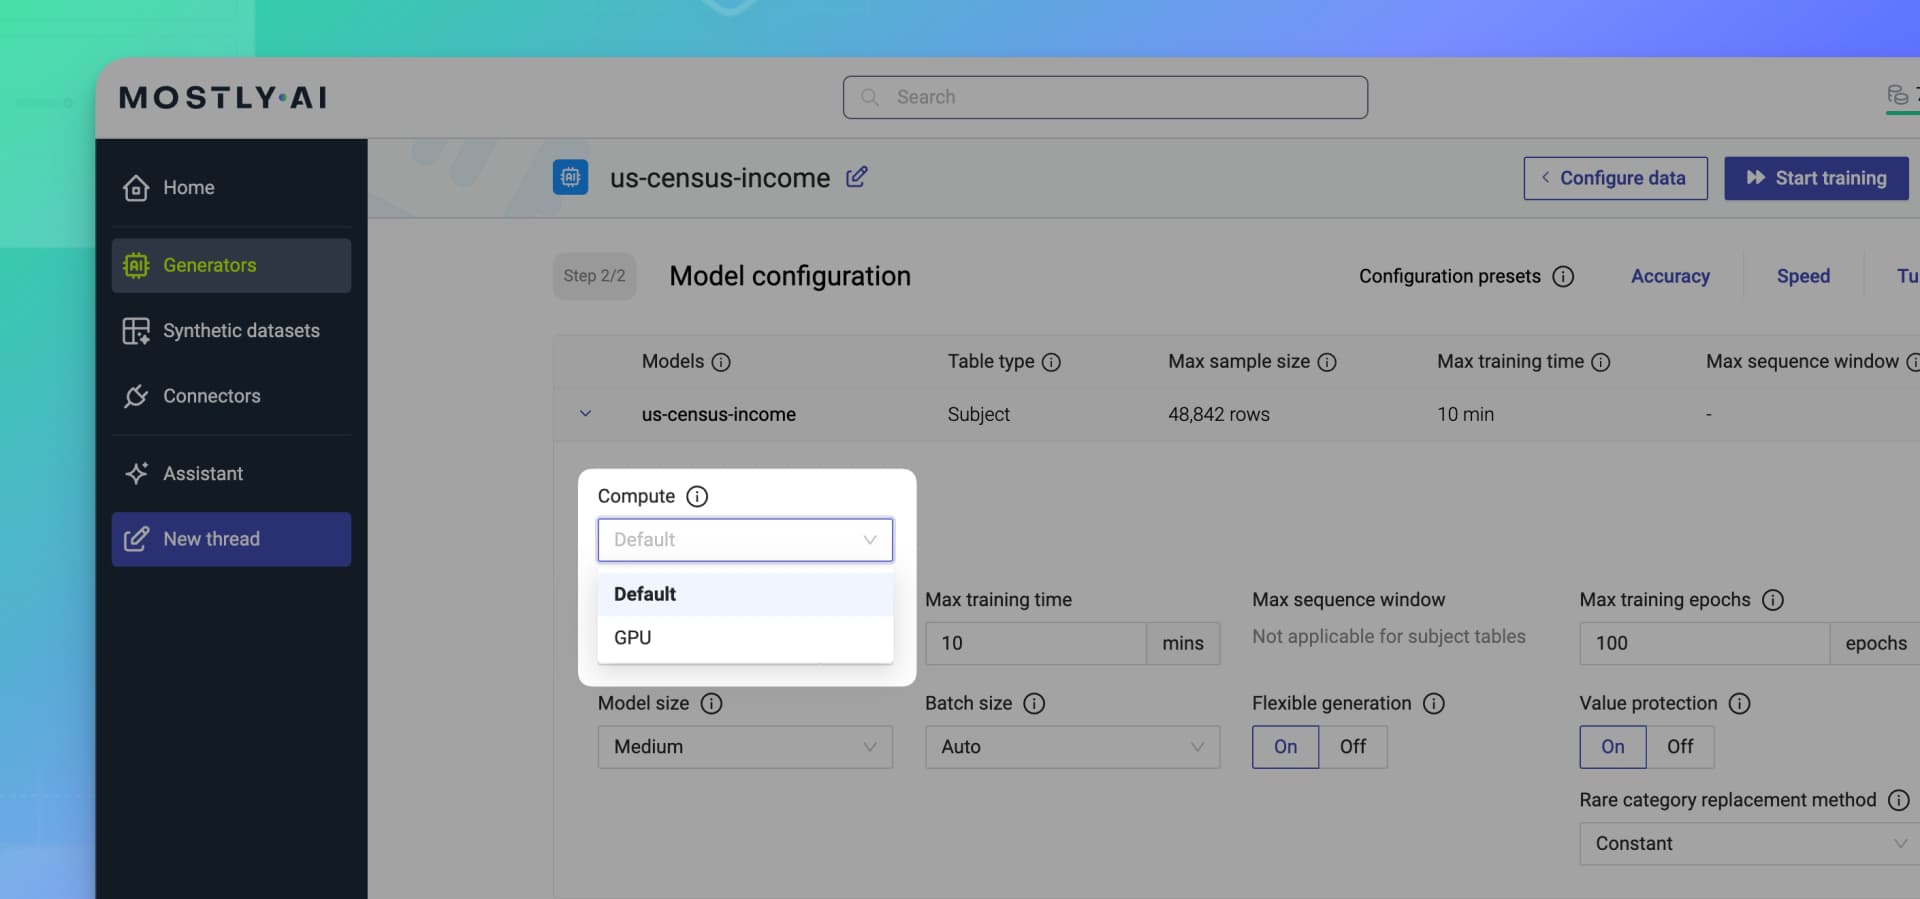
Task: Click the Search input field
Action: coord(1105,97)
